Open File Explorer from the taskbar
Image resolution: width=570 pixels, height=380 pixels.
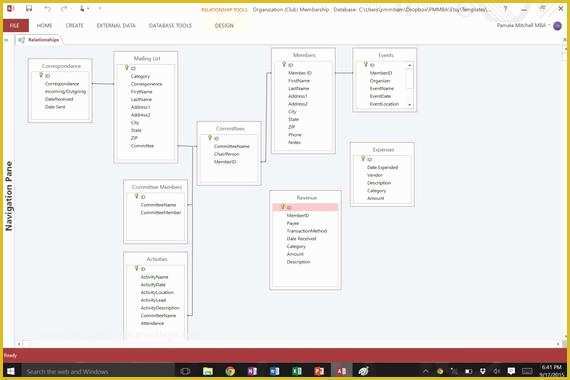pos(208,371)
